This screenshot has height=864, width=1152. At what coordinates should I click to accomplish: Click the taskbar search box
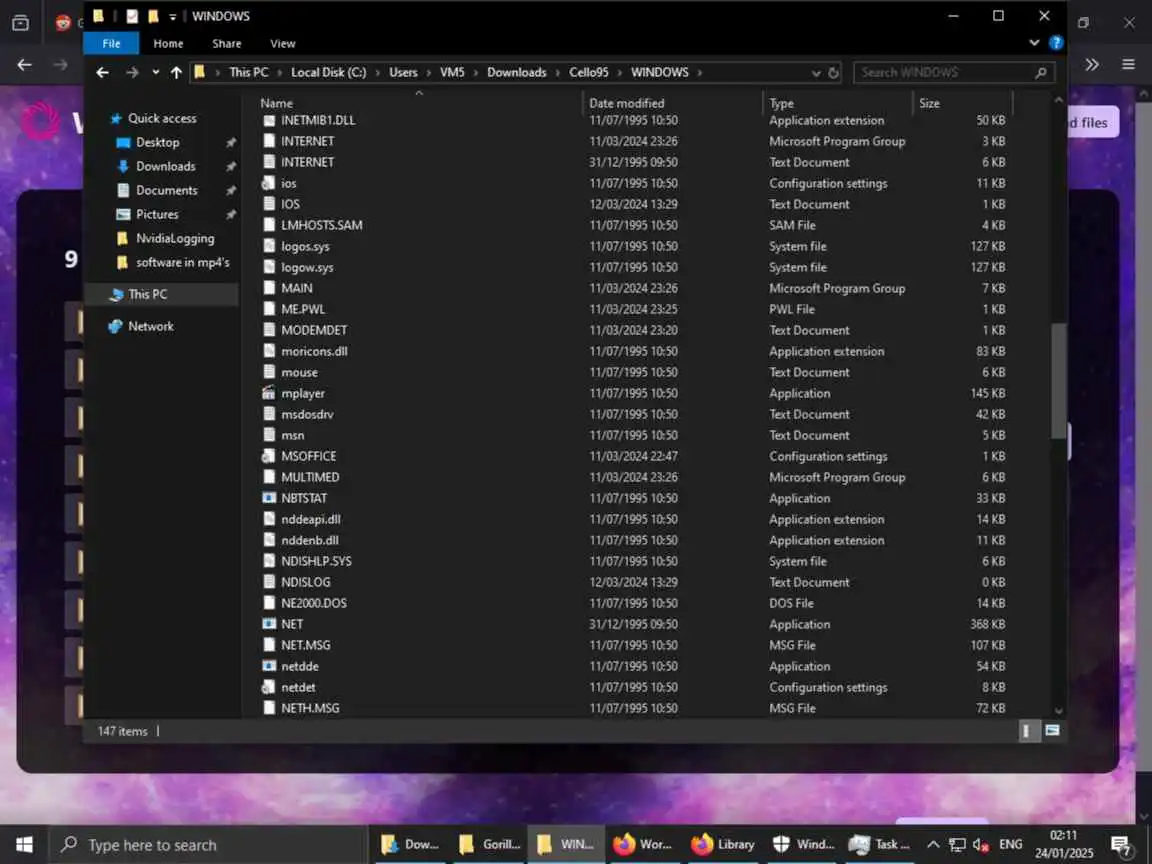click(x=208, y=845)
